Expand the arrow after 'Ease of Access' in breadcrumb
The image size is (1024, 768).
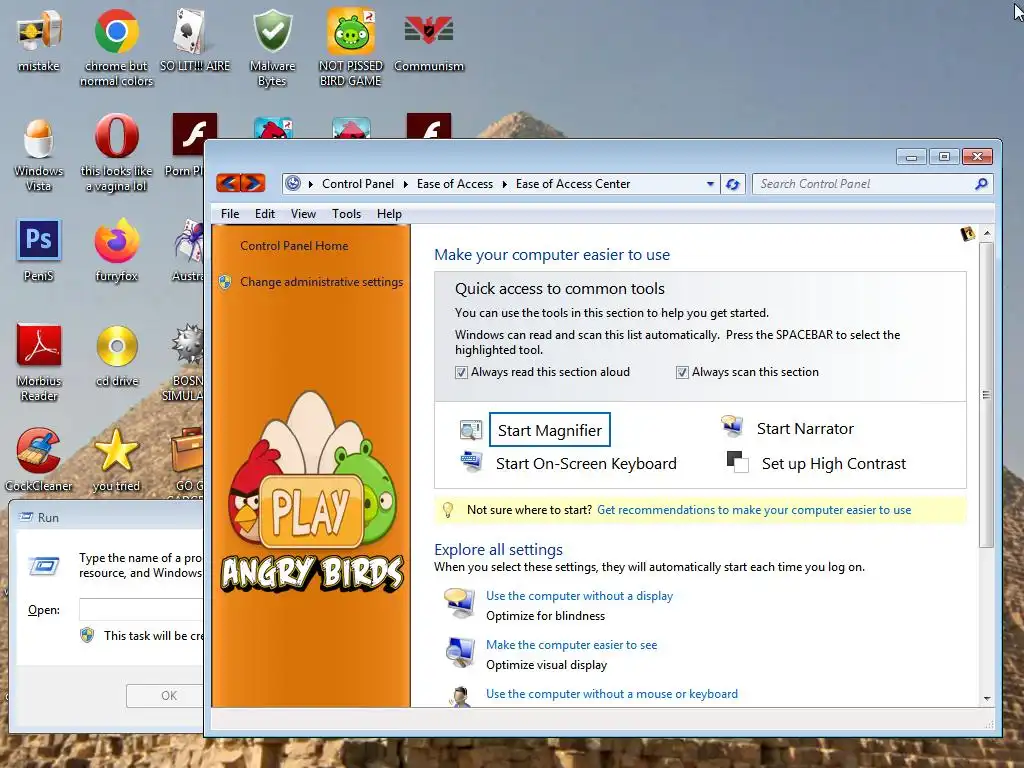click(504, 184)
